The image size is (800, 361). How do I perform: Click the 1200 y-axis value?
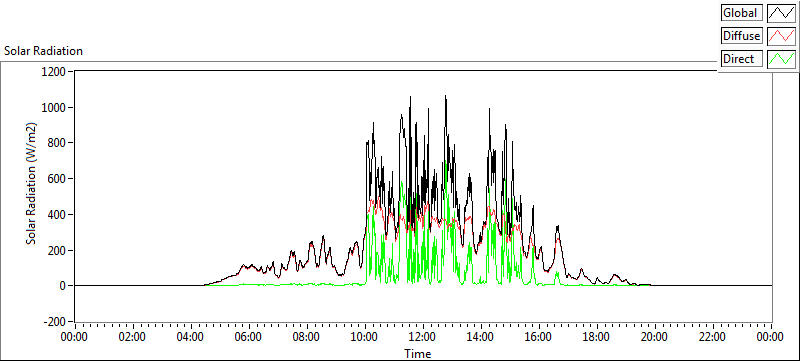55,71
